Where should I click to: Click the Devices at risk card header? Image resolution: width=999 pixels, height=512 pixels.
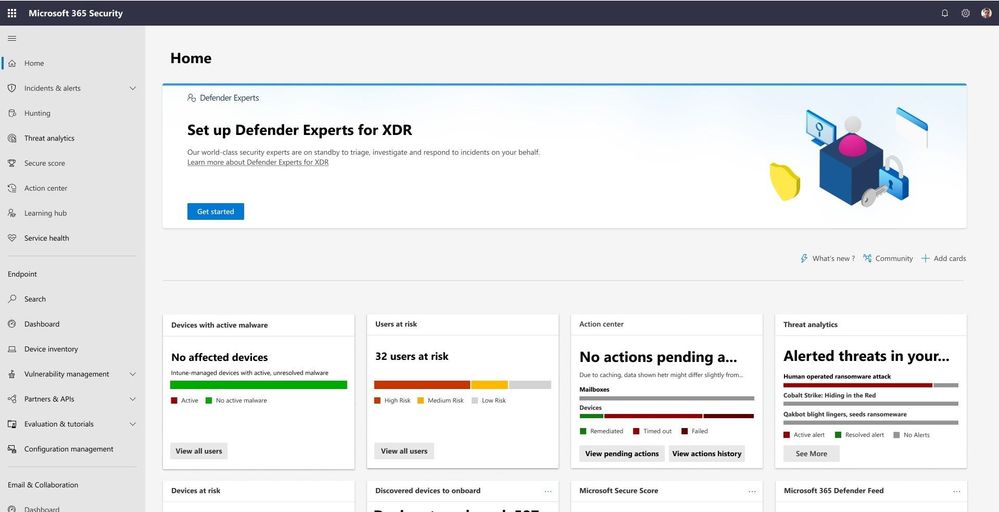click(196, 491)
